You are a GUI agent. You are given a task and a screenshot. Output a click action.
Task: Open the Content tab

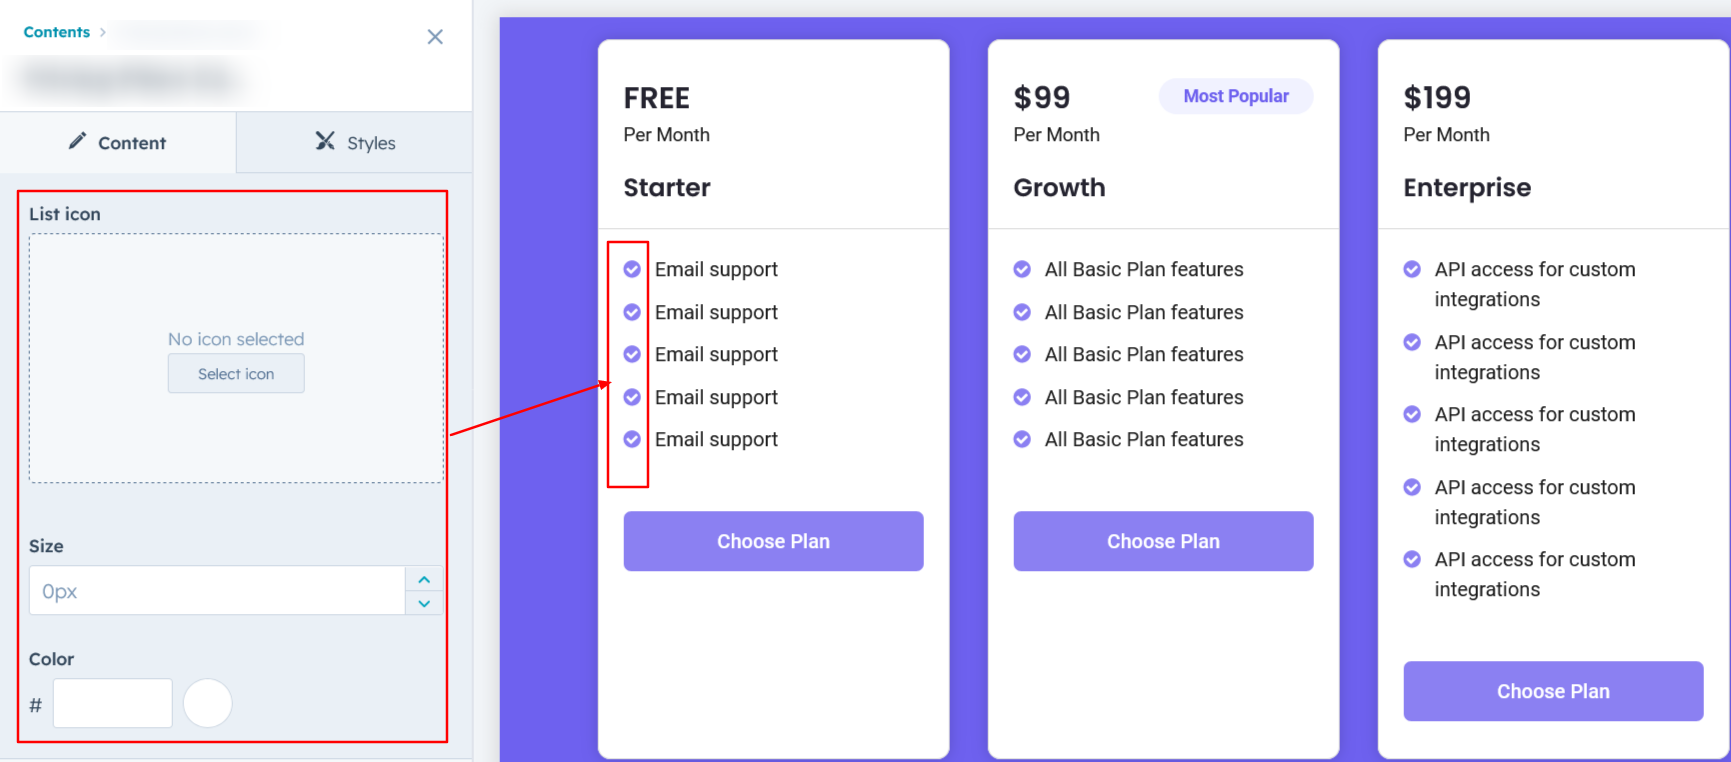coord(118,143)
